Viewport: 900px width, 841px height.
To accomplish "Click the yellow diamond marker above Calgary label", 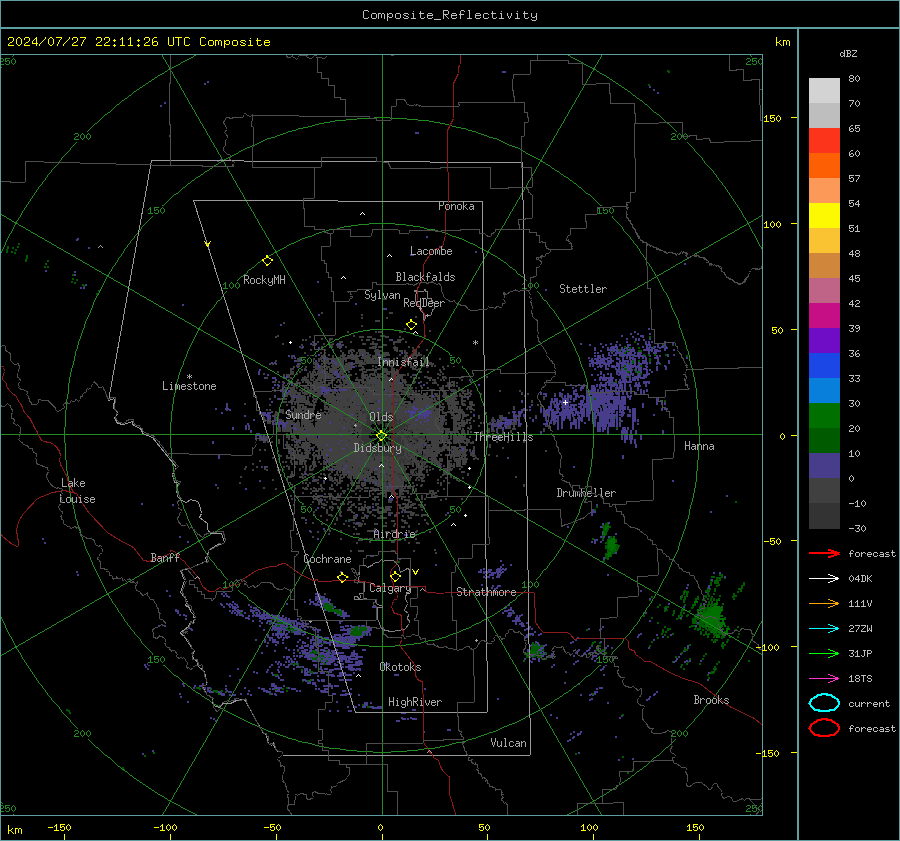I will [x=395, y=576].
